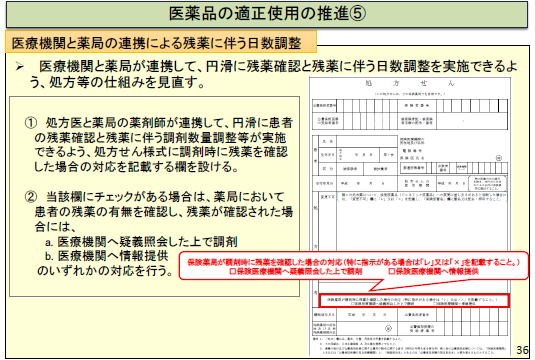Select the circled ① marker
Viewport: 535px width, 360px height.
(31, 123)
